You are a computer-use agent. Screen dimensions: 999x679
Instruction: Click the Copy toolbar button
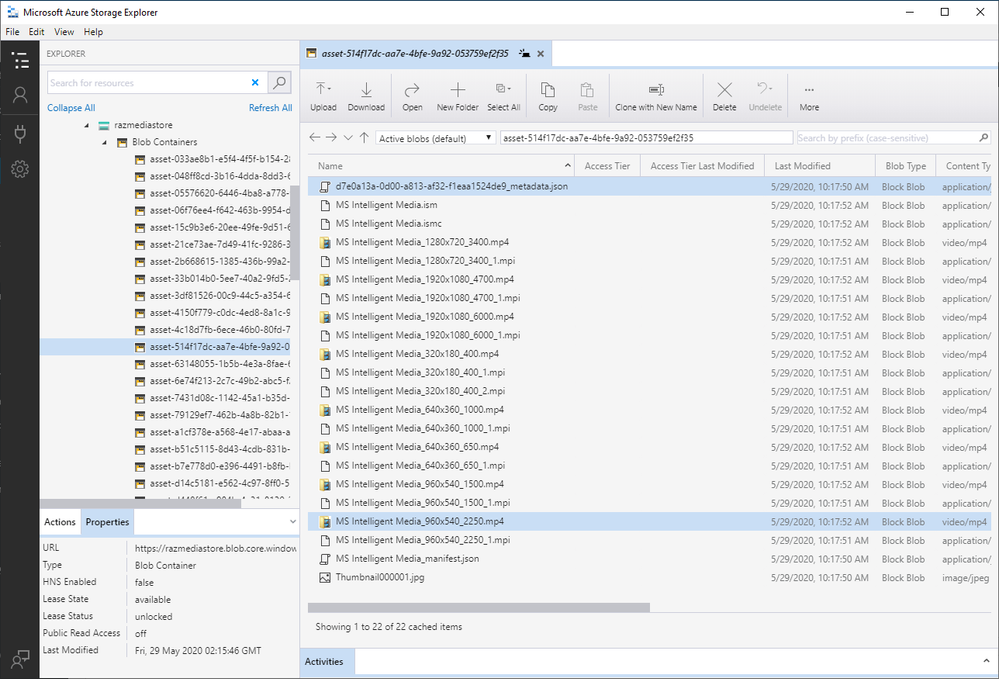(547, 96)
